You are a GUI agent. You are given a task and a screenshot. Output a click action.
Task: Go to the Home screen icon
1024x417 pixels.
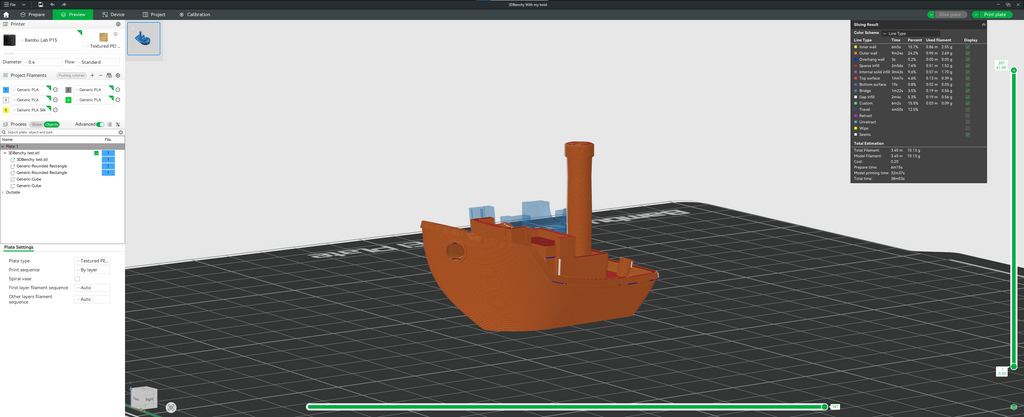6,14
